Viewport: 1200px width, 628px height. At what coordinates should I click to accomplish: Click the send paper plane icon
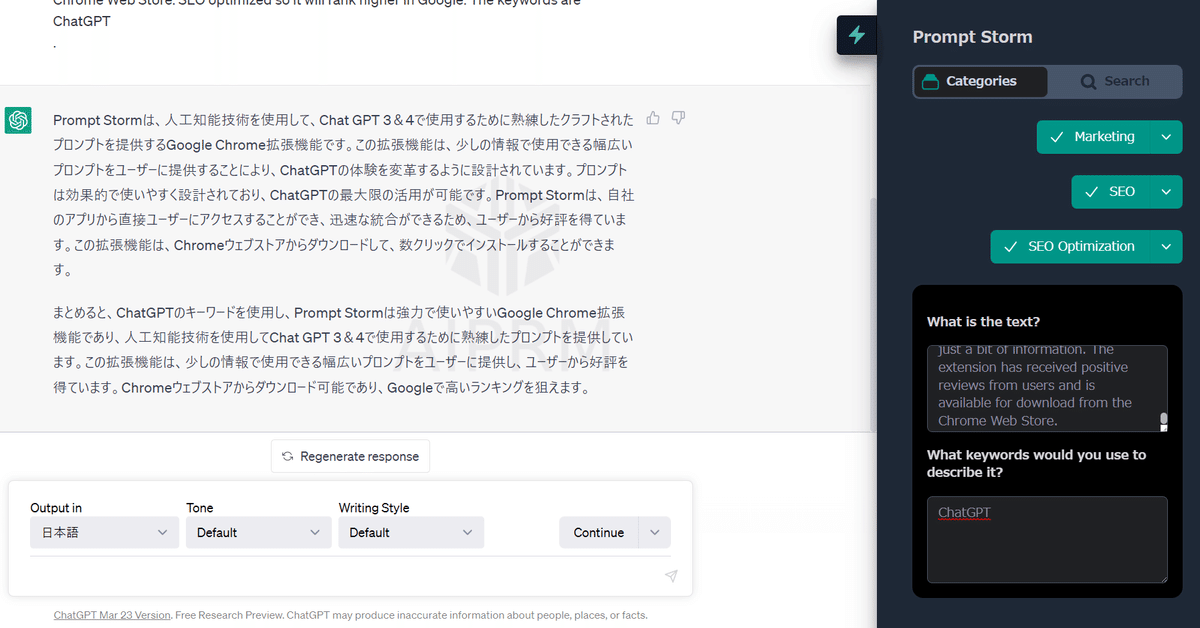pyautogui.click(x=670, y=576)
